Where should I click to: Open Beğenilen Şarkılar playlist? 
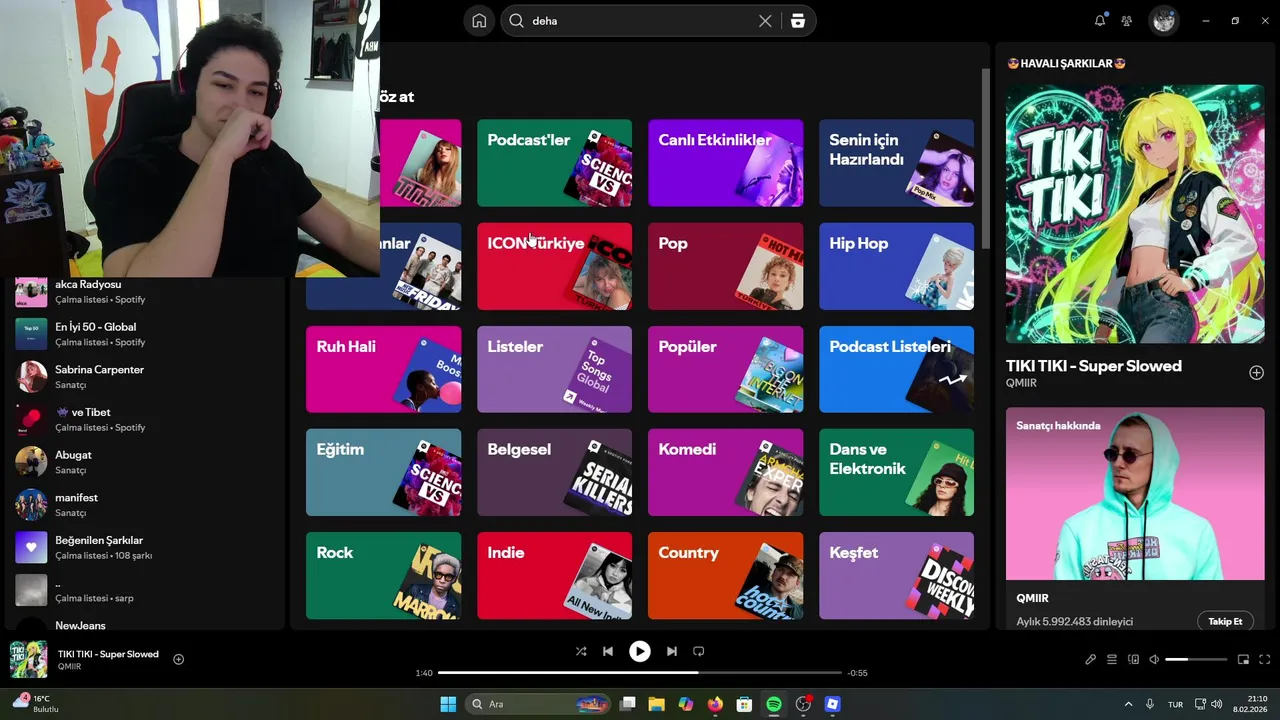click(x=145, y=547)
